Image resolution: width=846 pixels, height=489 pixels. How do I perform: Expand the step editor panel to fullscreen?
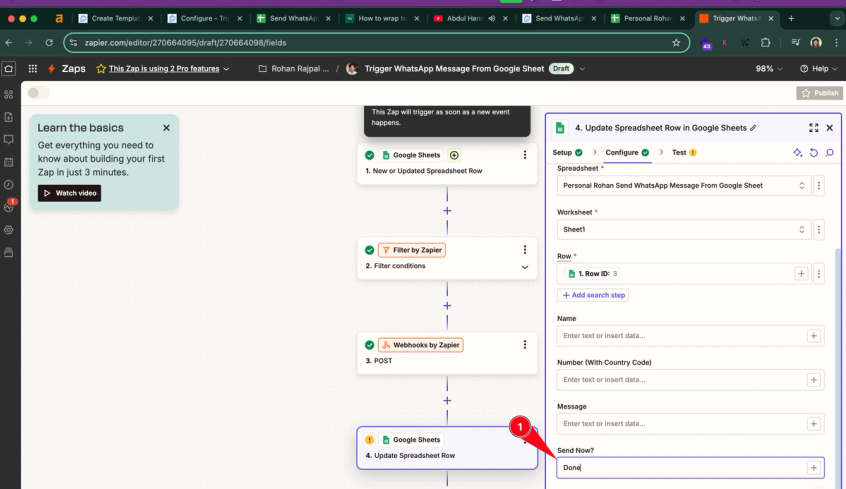pyautogui.click(x=813, y=128)
